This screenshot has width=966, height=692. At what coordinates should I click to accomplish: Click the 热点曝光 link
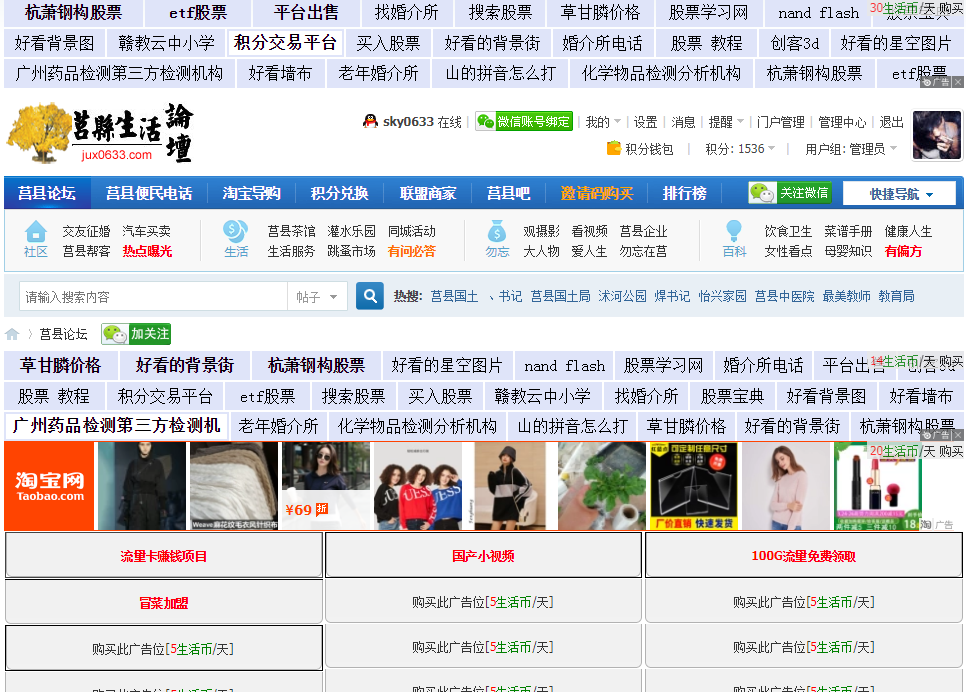147,251
